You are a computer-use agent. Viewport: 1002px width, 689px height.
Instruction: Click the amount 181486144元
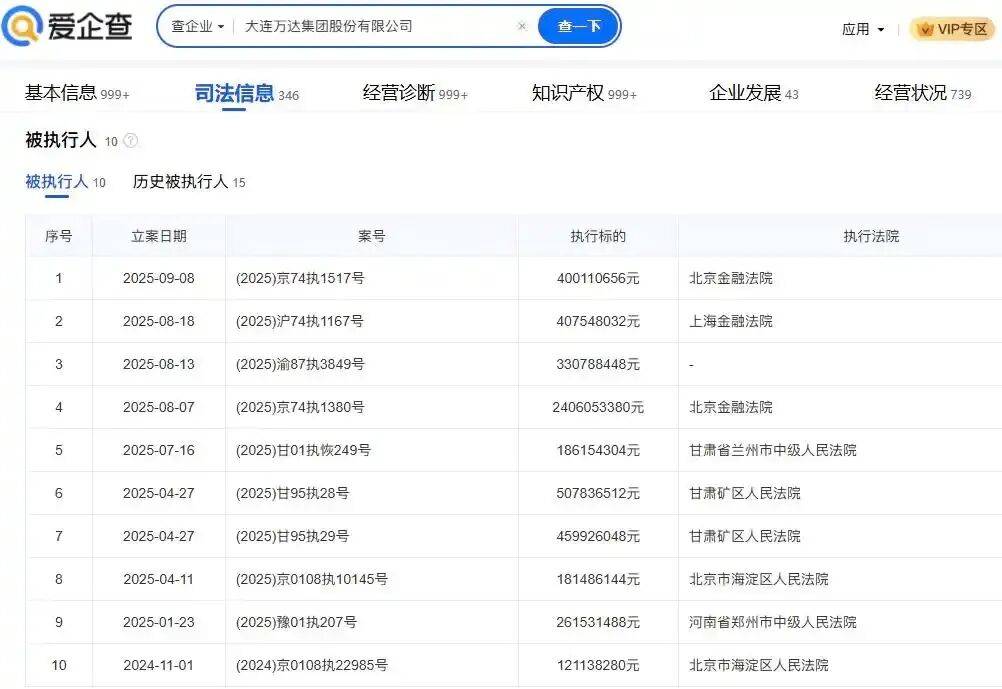pos(598,579)
